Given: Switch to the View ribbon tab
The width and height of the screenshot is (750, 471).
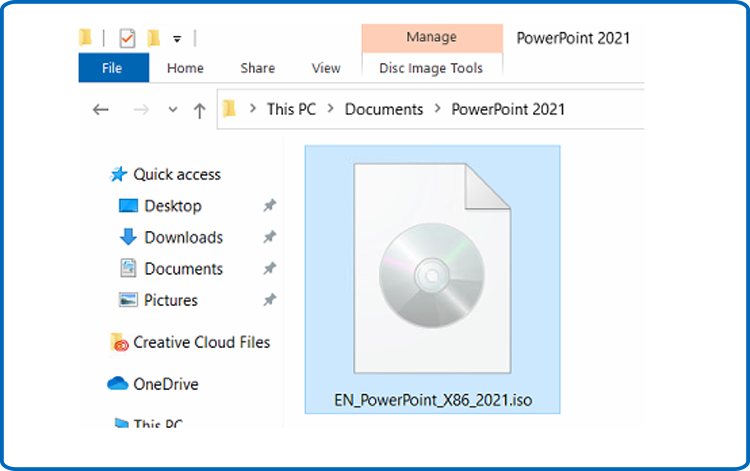Looking at the screenshot, I should (x=326, y=68).
